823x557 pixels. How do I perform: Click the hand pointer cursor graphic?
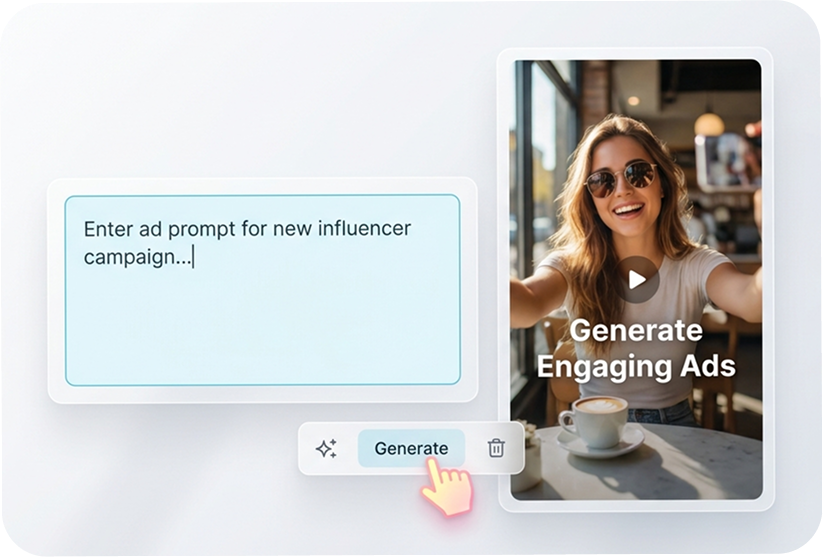point(448,487)
